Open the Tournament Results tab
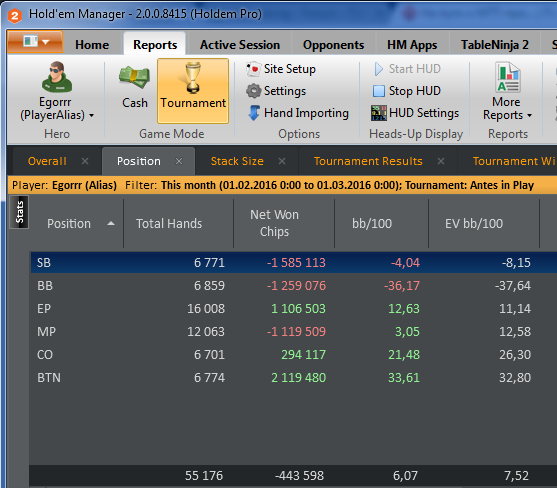 [x=368, y=161]
